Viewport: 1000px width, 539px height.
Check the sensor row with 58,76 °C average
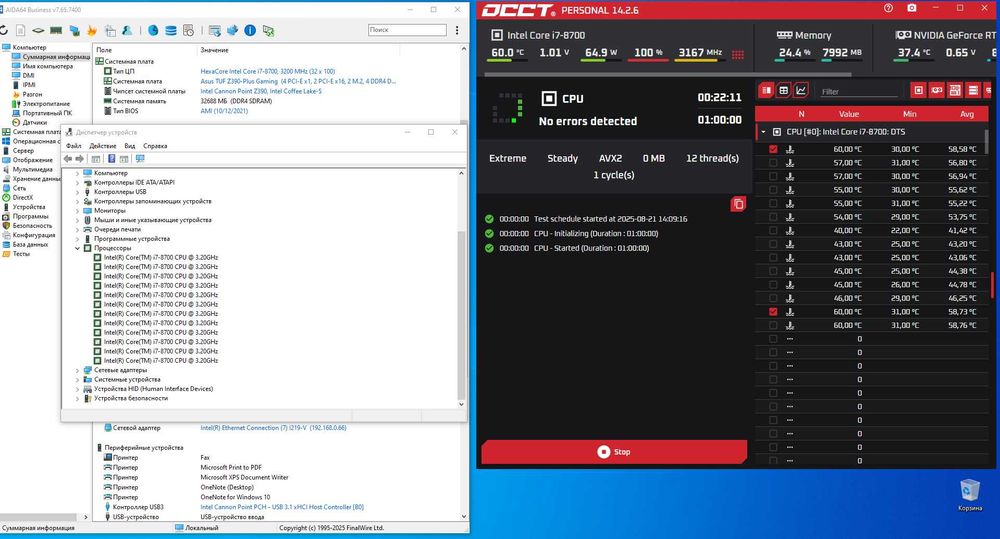click(x=773, y=325)
